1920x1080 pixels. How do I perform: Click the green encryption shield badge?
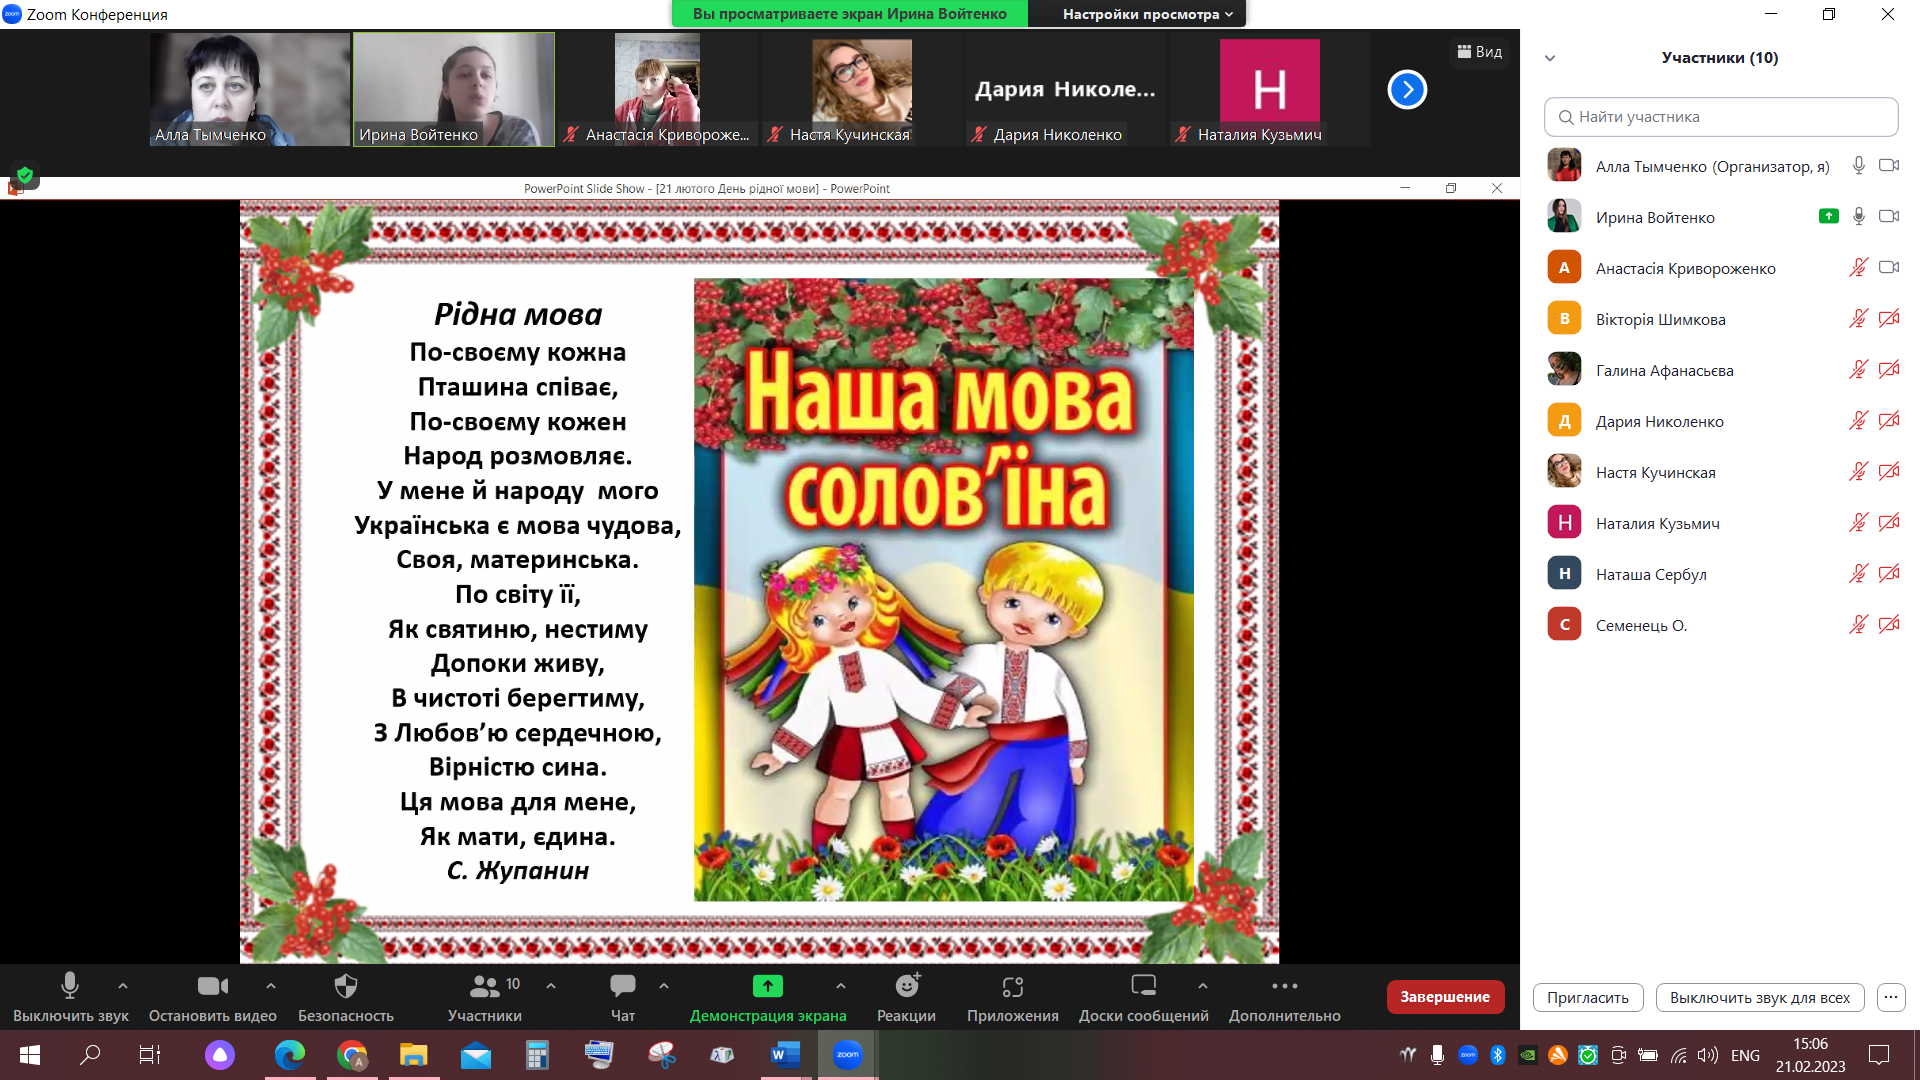[x=25, y=175]
